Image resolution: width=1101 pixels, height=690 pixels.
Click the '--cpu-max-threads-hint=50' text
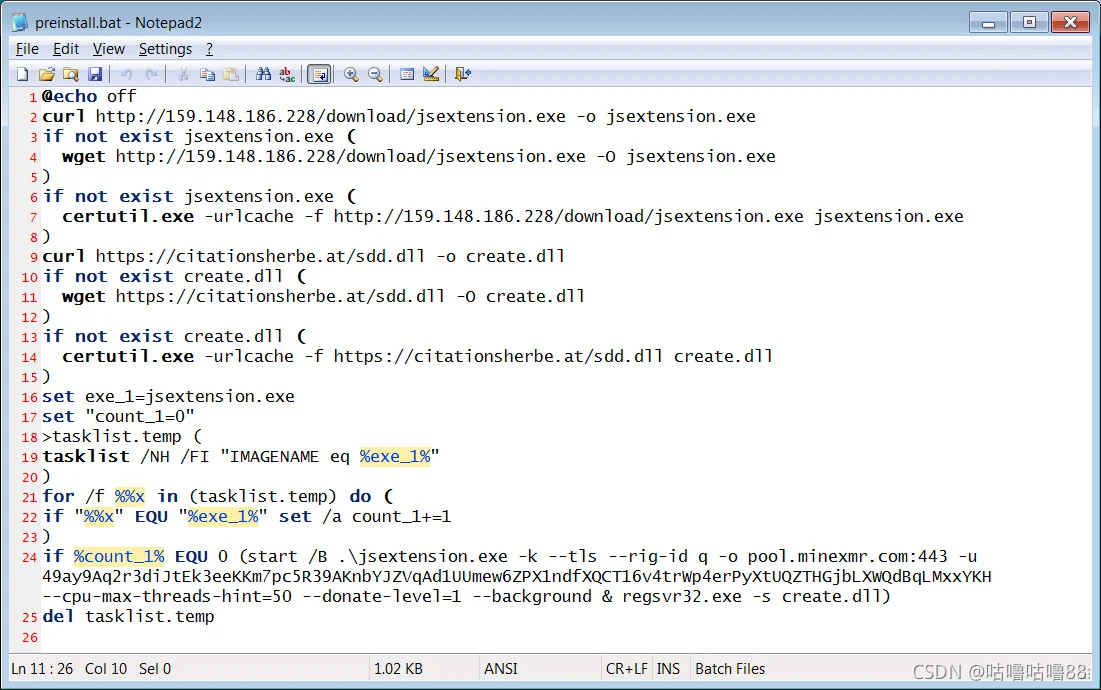167,597
